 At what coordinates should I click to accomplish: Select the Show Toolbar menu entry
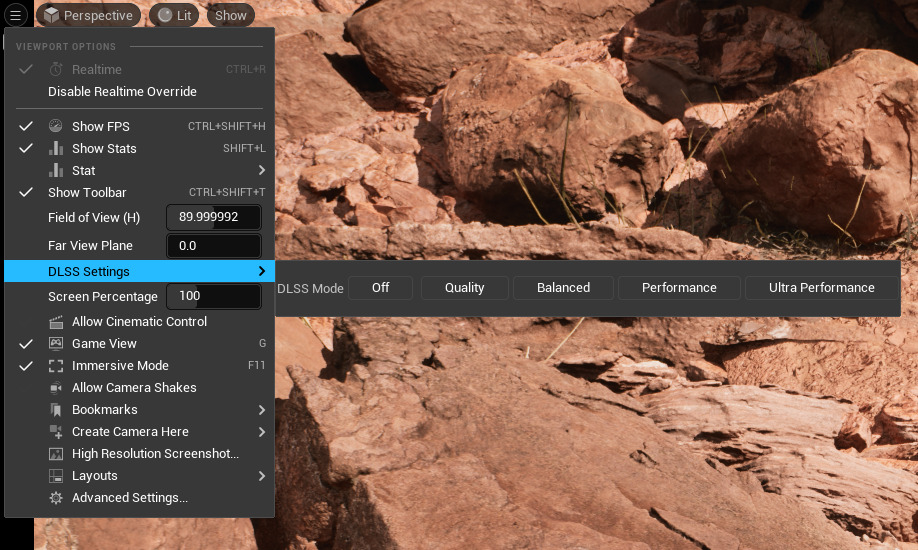coord(139,192)
